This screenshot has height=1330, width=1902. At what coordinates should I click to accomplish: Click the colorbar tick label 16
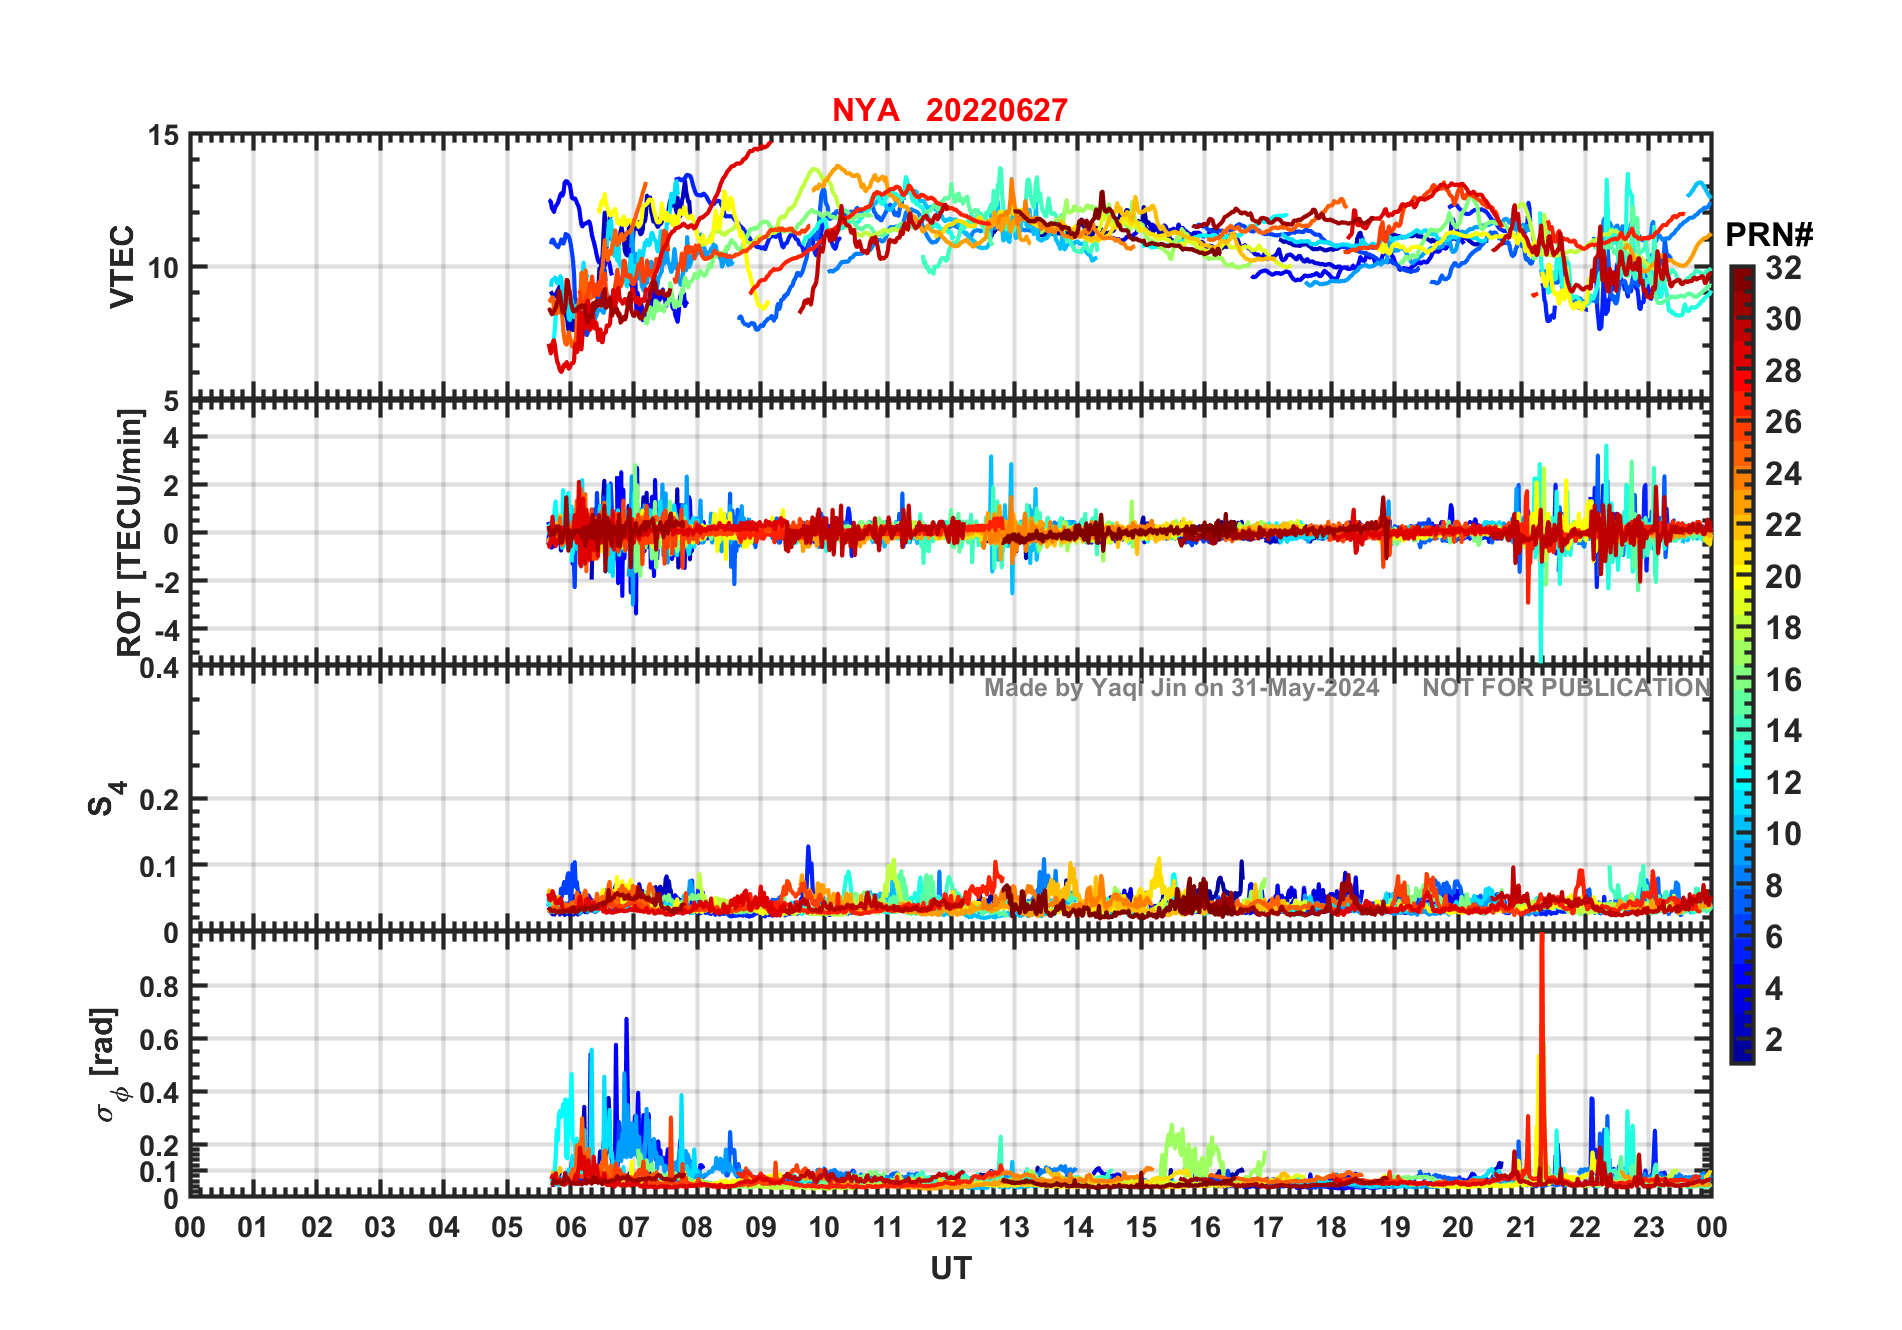click(1783, 680)
